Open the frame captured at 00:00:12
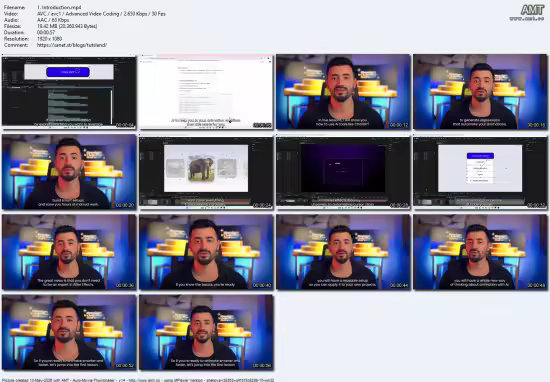550x382 pixels. pyautogui.click(x=343, y=92)
